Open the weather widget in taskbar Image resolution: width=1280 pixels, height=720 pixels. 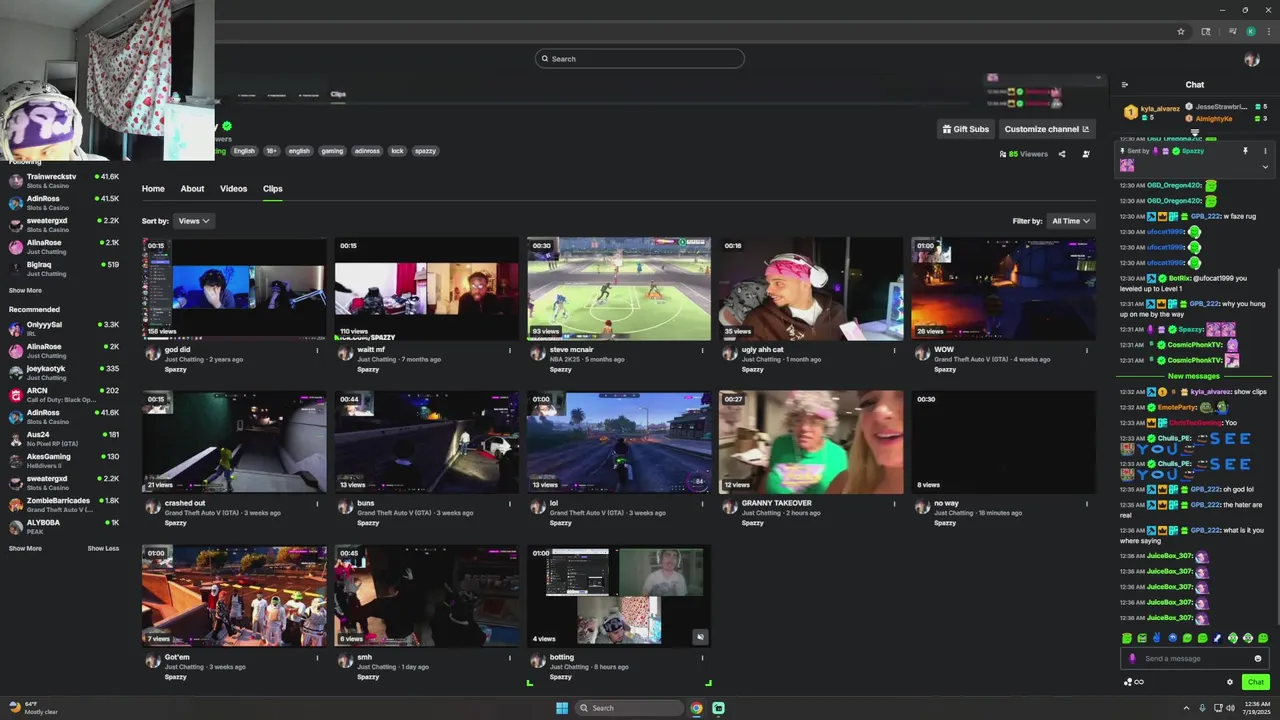coord(34,708)
